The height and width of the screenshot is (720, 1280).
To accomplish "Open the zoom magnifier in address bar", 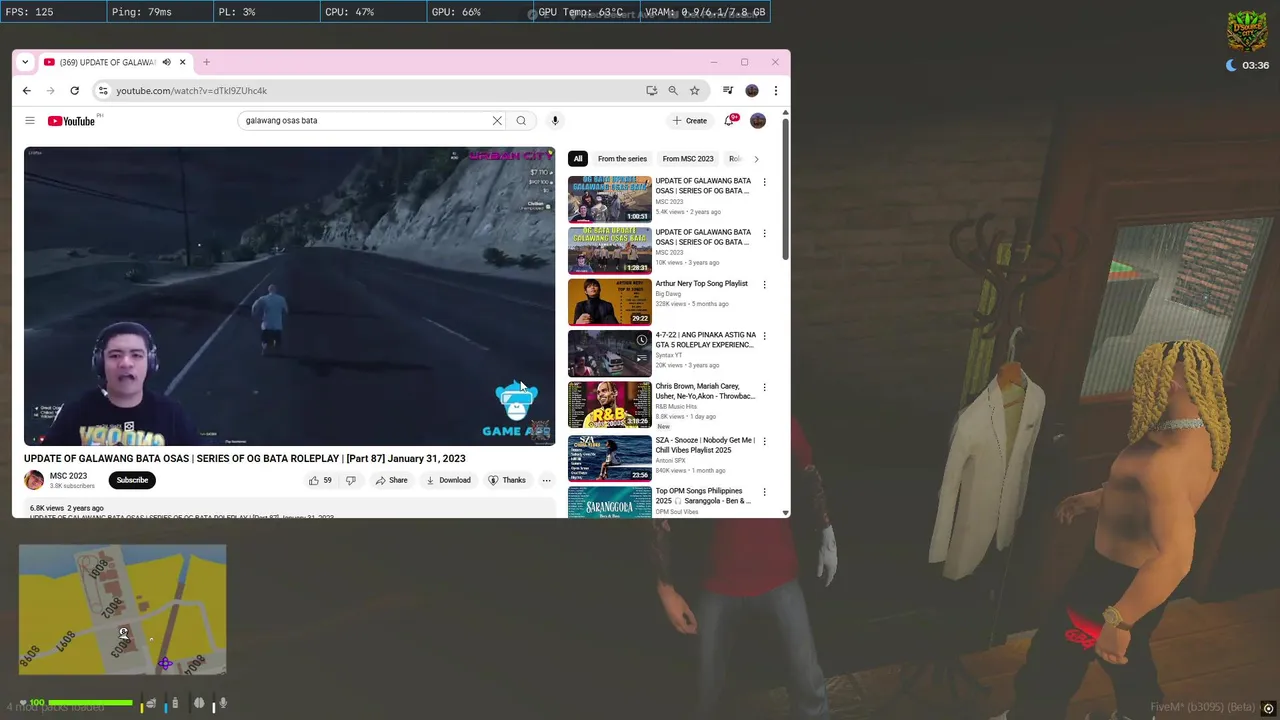I will pyautogui.click(x=673, y=90).
